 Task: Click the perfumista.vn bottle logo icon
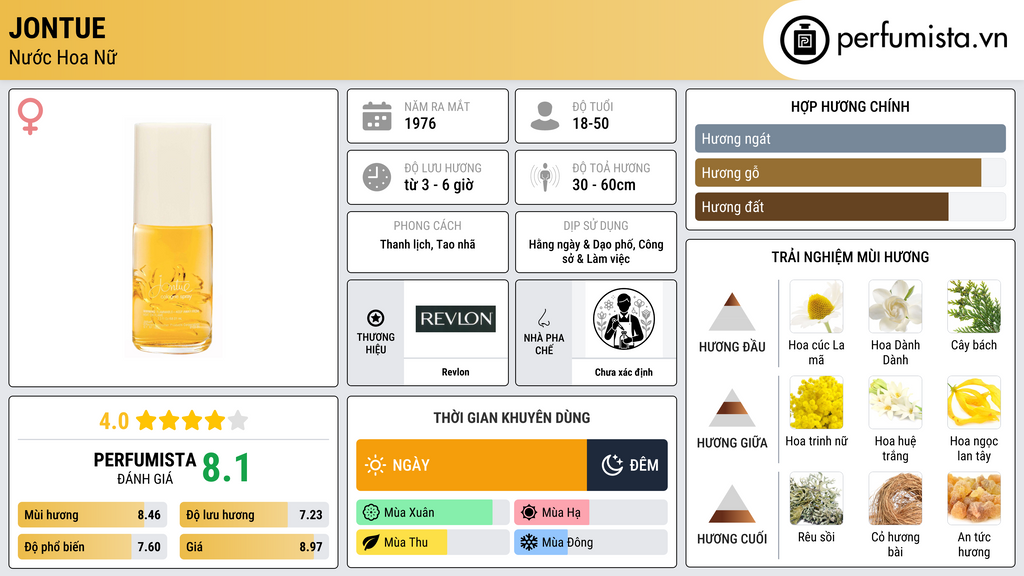click(x=805, y=40)
